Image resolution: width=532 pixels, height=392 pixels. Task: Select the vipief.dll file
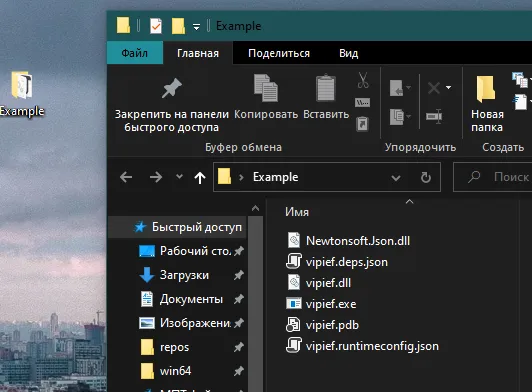pos(319,283)
